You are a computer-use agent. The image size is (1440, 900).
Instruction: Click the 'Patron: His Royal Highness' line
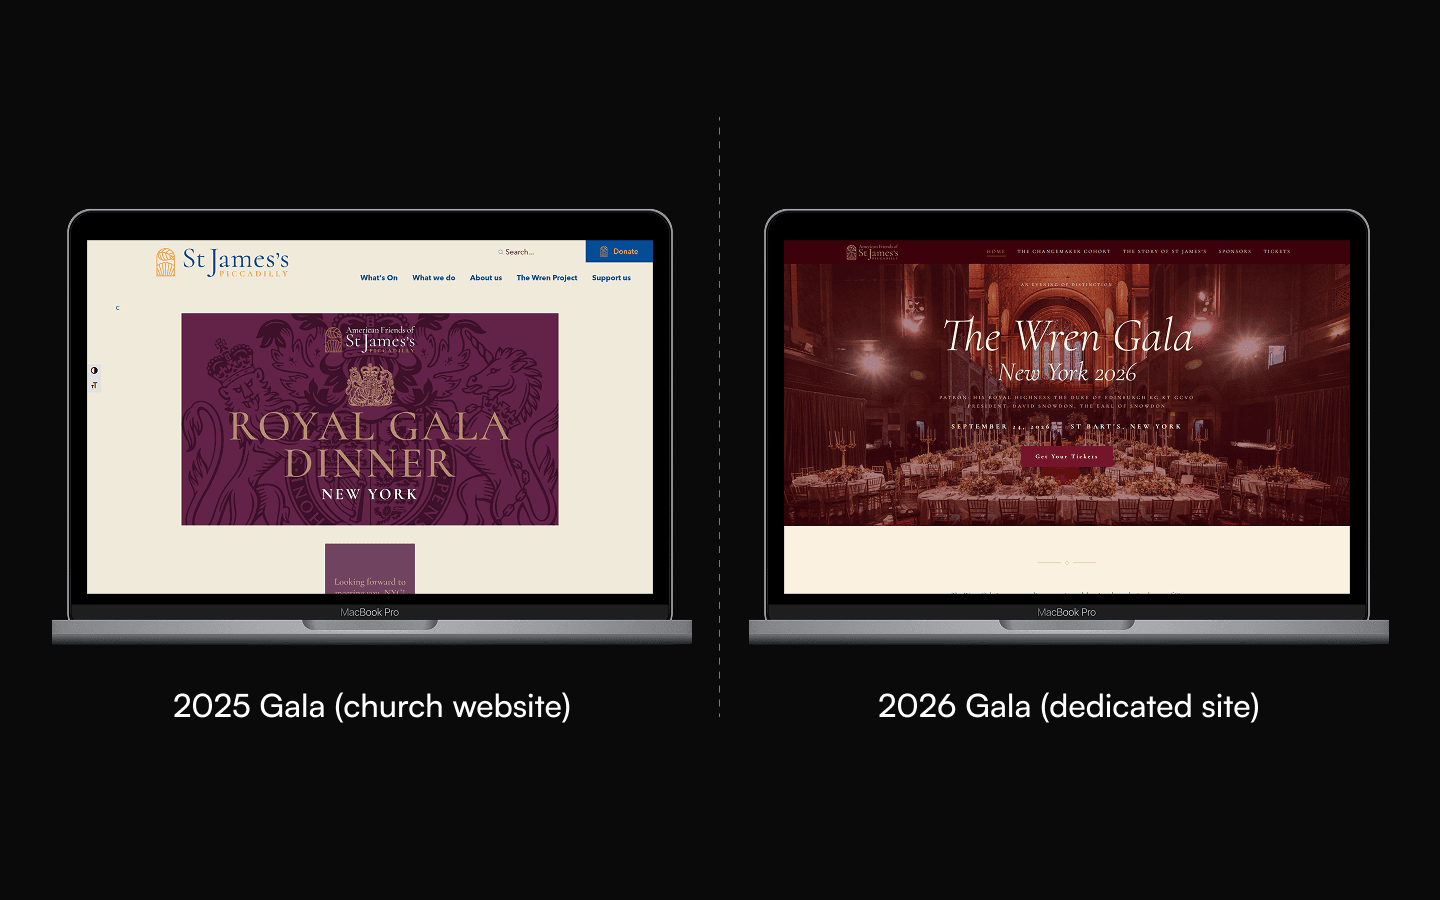point(1067,398)
